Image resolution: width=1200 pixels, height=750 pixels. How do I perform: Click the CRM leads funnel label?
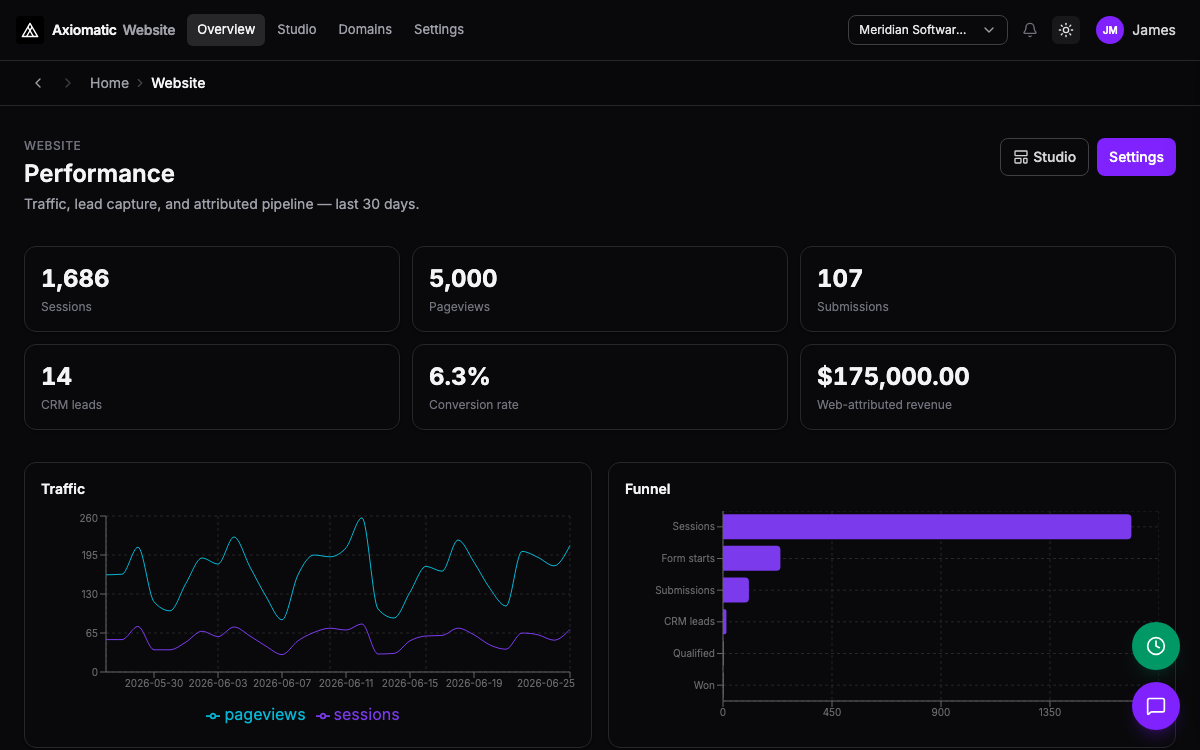click(690, 621)
